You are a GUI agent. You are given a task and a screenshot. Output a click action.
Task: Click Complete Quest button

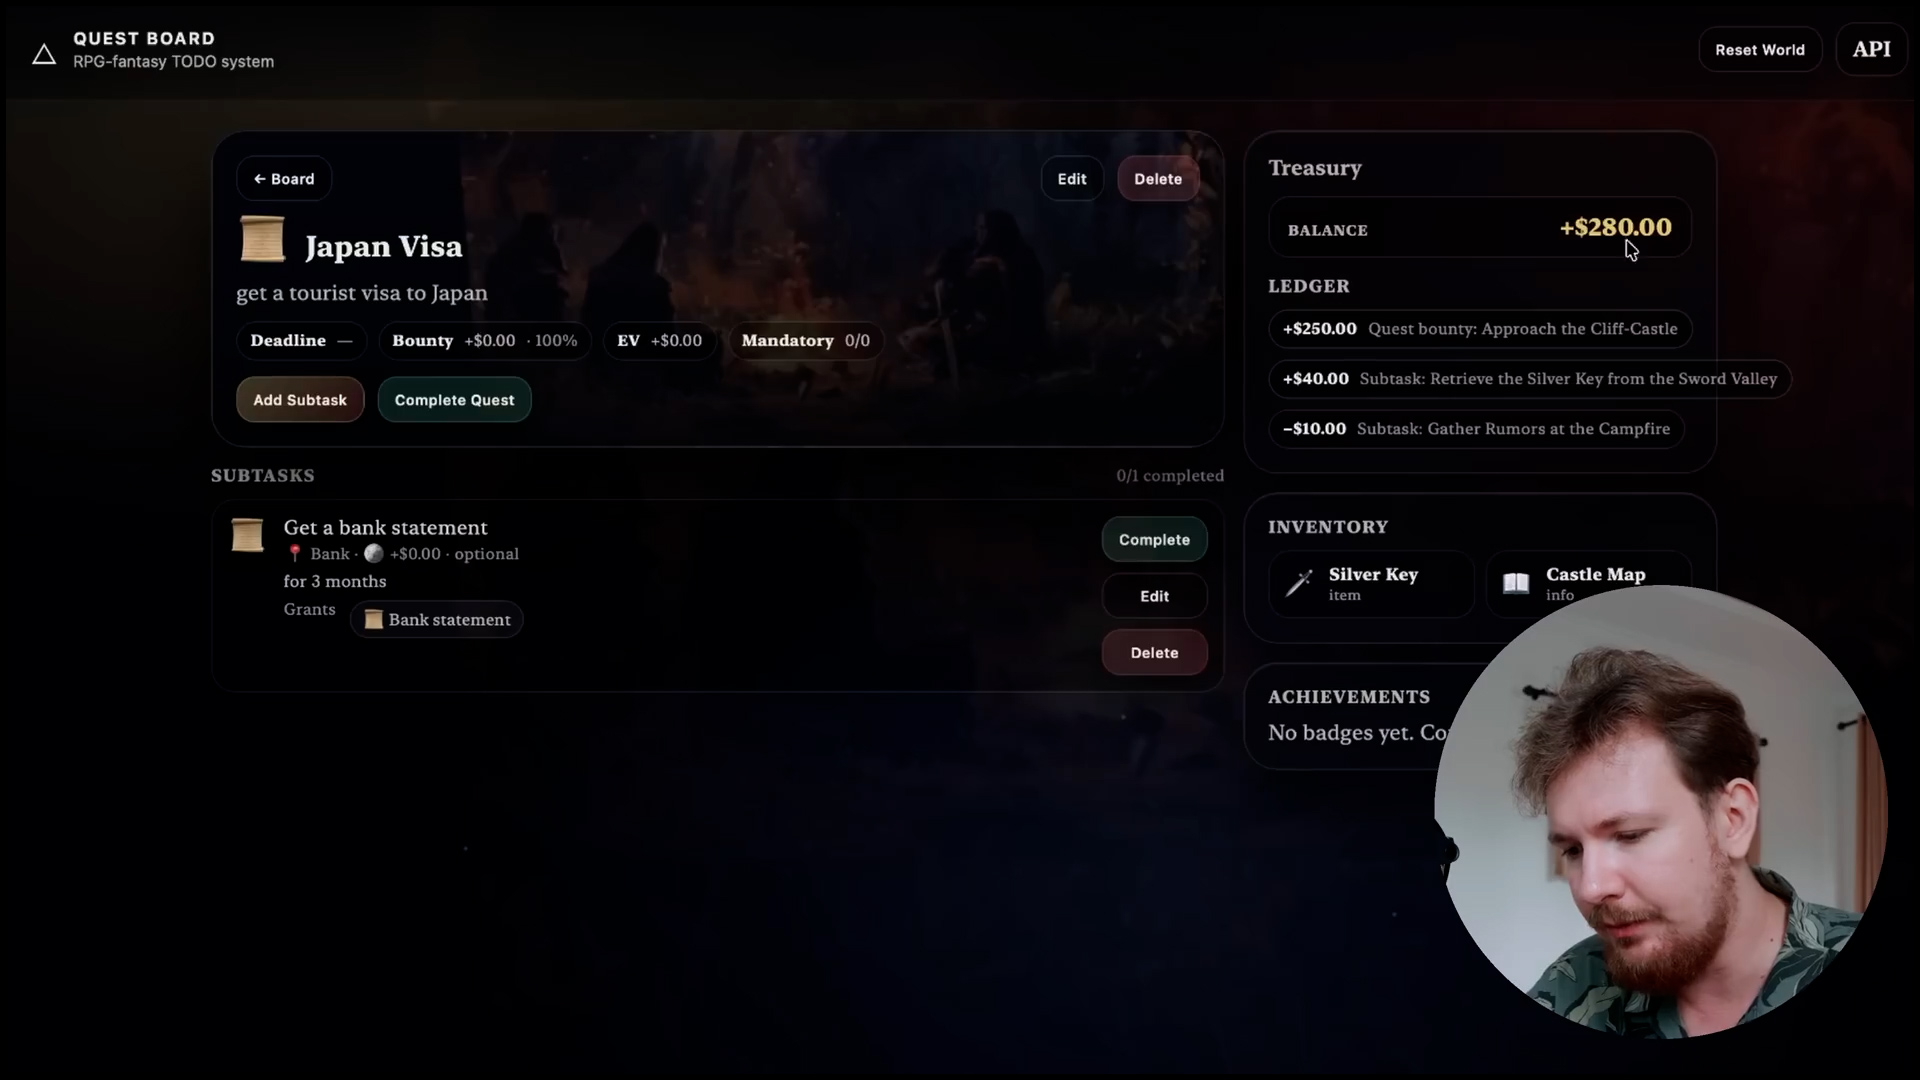pyautogui.click(x=454, y=400)
